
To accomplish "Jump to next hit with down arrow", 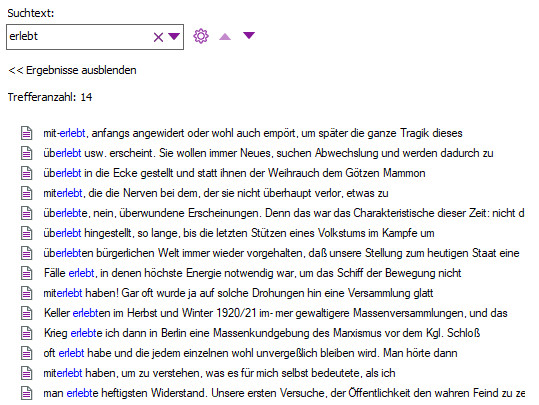I will click(249, 35).
